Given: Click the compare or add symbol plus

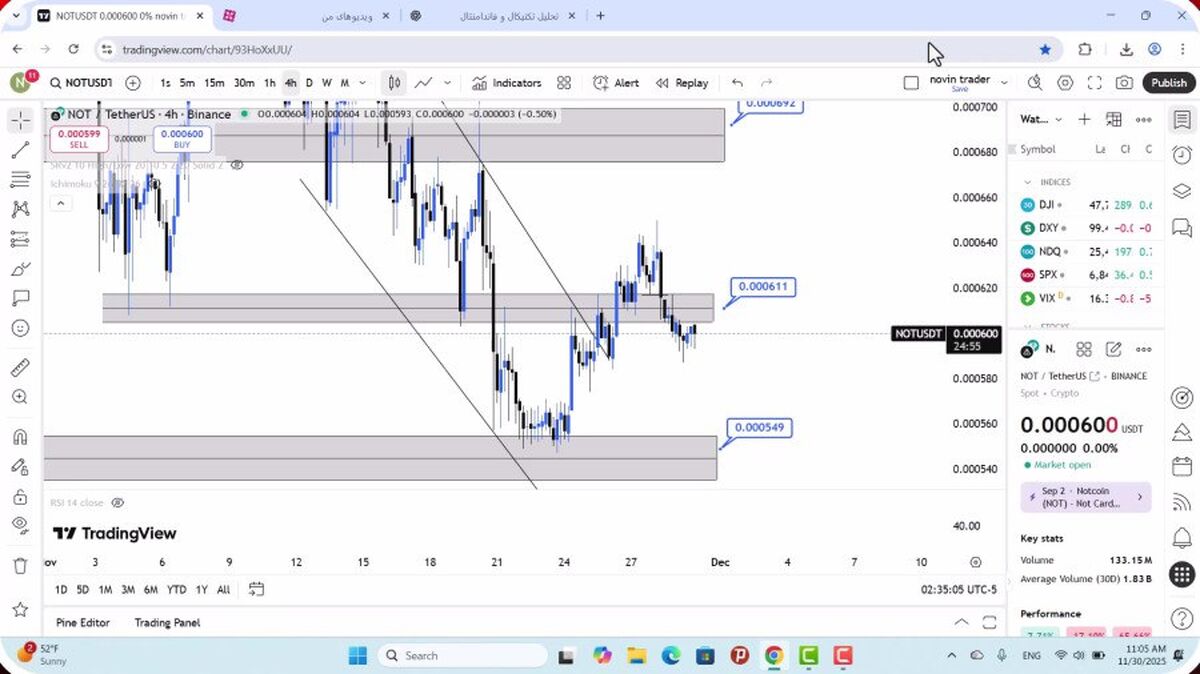Looking at the screenshot, I should 133,83.
